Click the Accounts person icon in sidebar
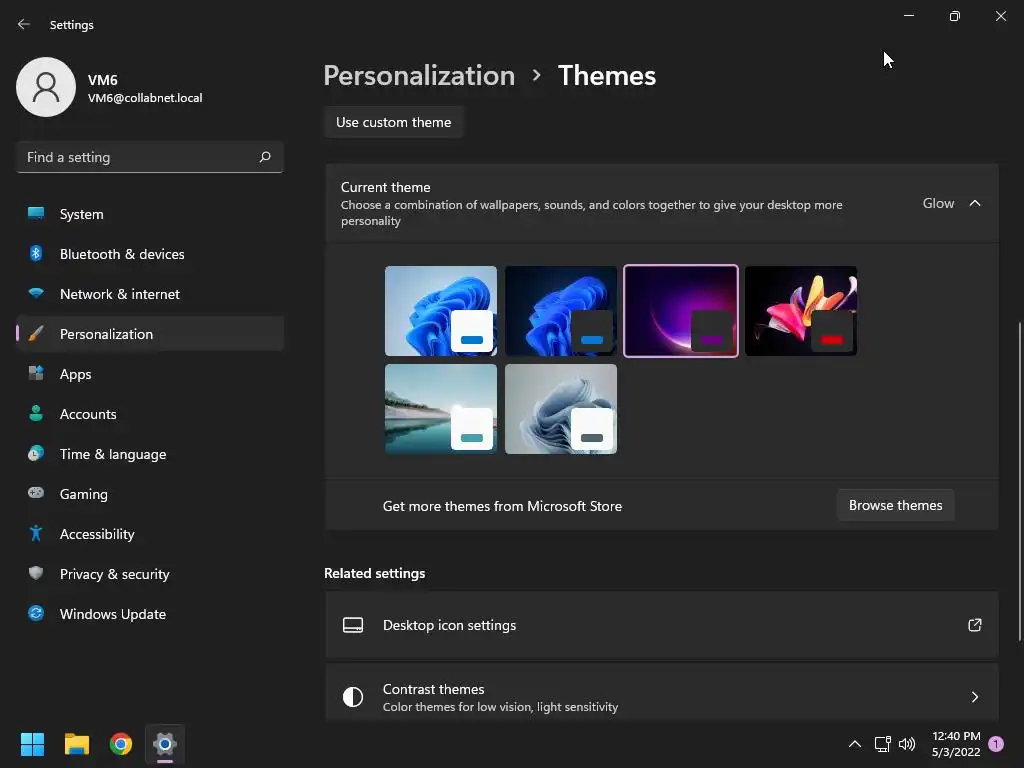This screenshot has height=768, width=1024. click(36, 413)
